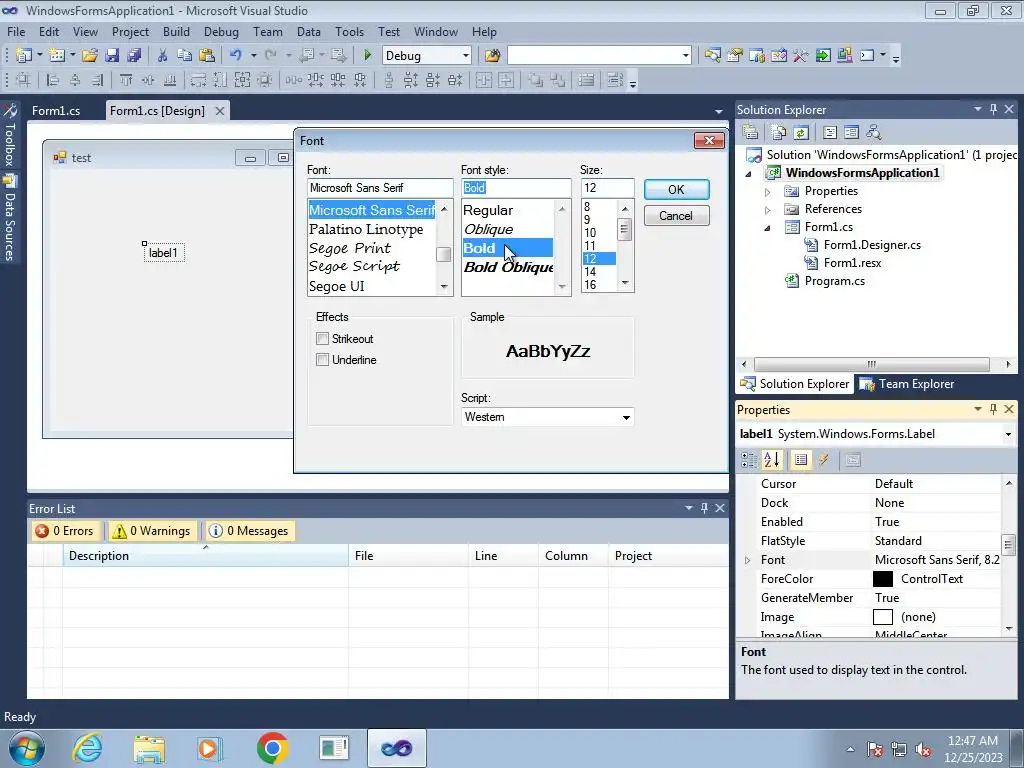Expand the Font property in Properties
Screen dimensions: 1024x768
point(748,560)
